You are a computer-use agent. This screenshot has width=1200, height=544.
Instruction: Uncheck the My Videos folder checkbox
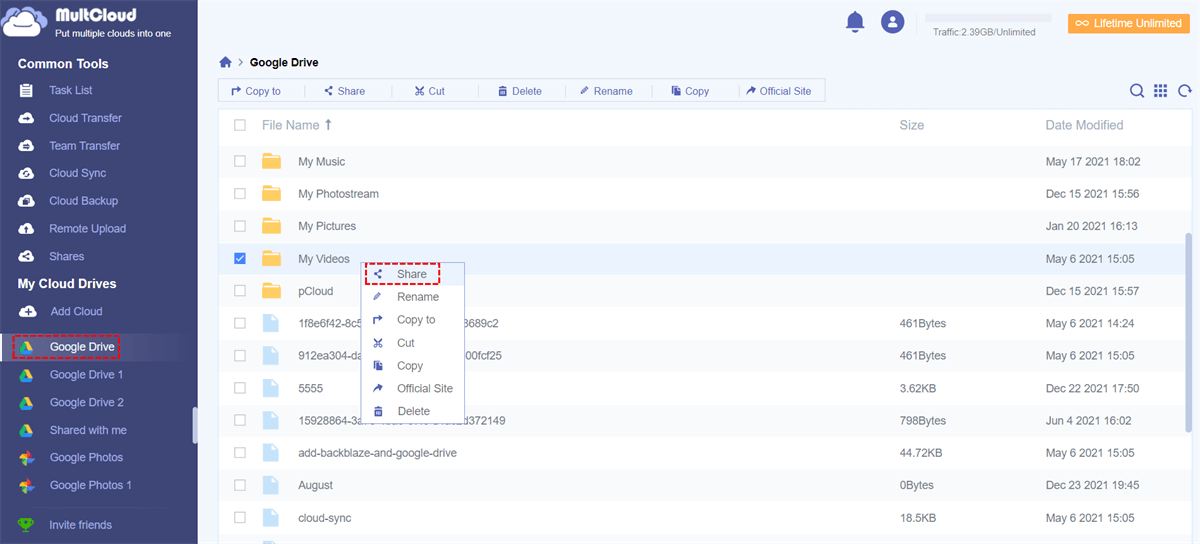(240, 258)
